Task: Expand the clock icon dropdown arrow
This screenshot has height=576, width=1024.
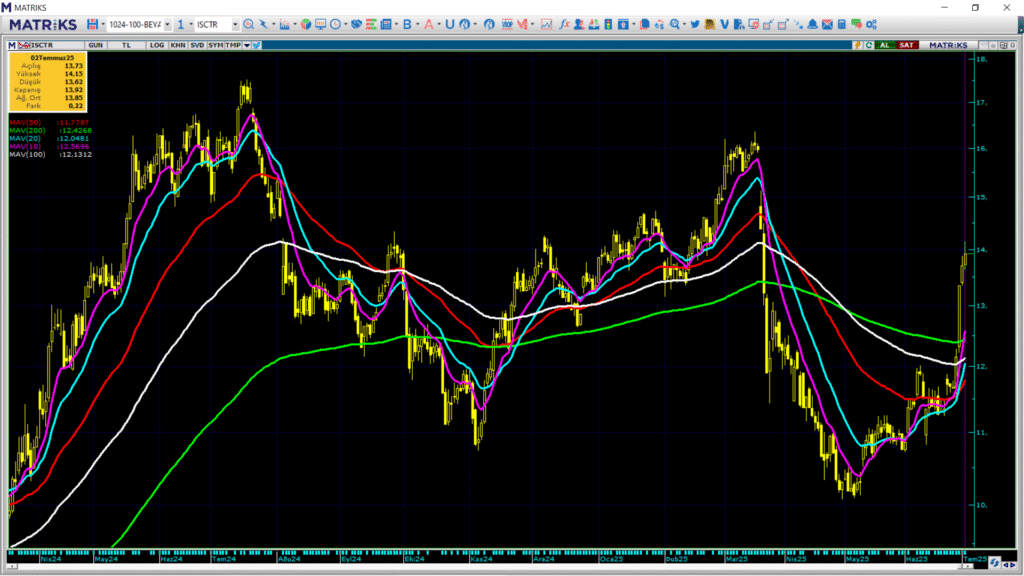Action: [345, 24]
